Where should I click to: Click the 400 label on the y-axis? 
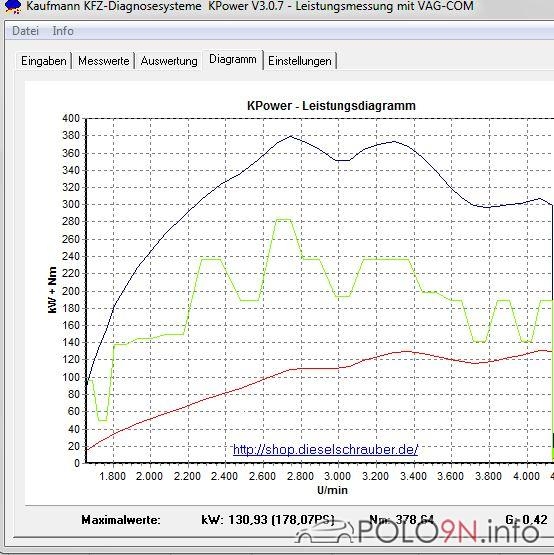click(71, 118)
